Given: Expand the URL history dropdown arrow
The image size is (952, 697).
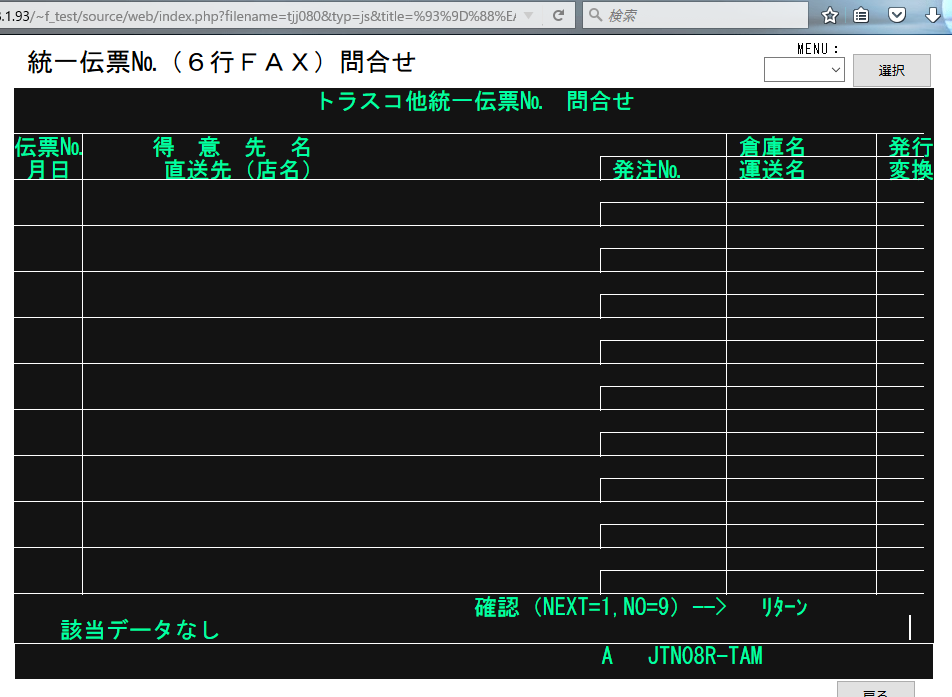Looking at the screenshot, I should (x=529, y=16).
